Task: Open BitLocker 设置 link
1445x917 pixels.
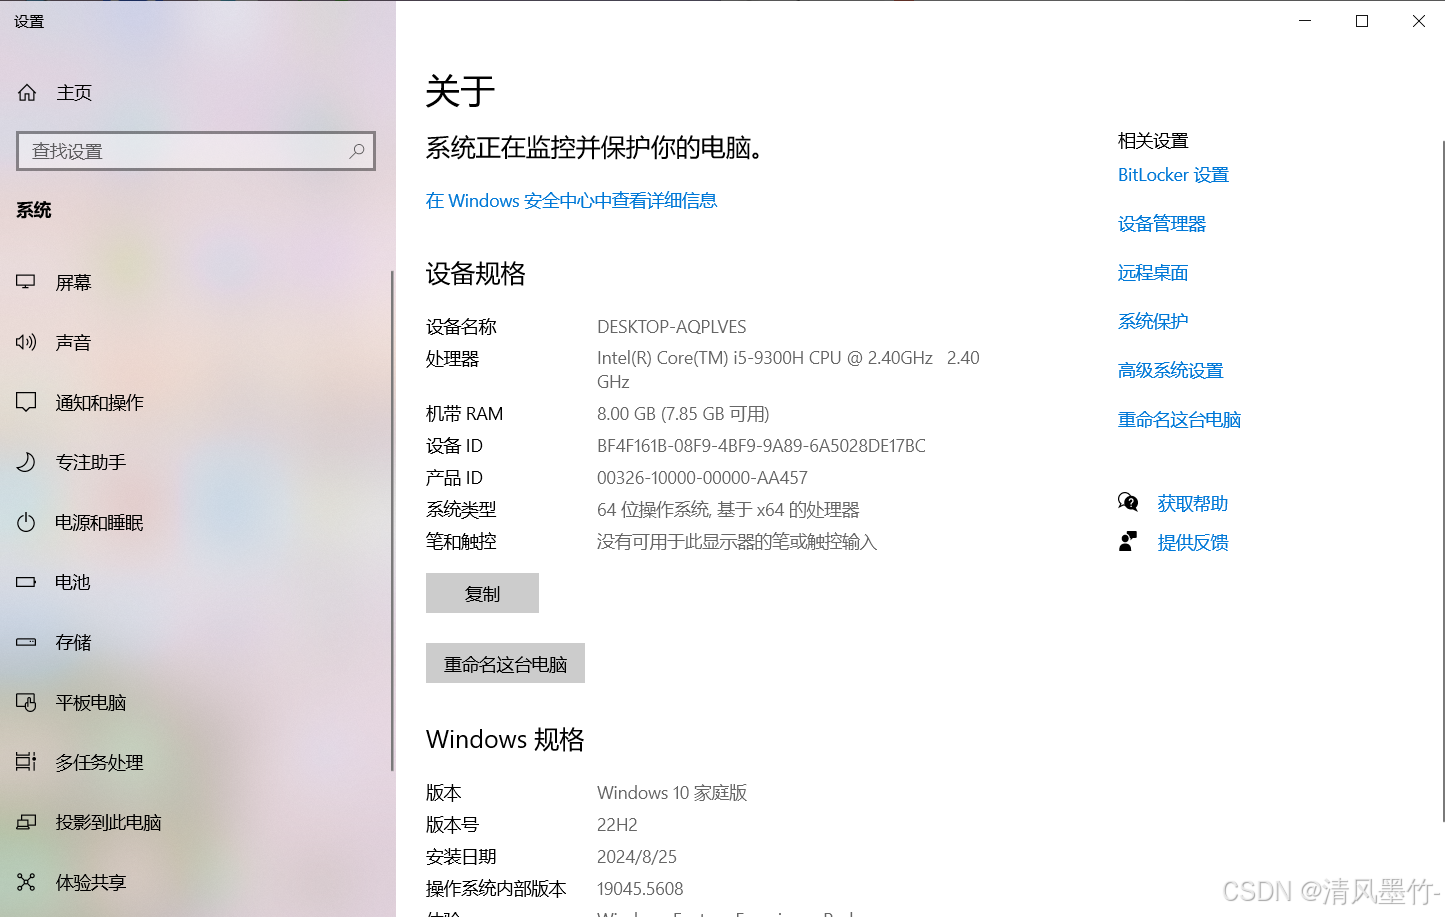Action: 1173,175
